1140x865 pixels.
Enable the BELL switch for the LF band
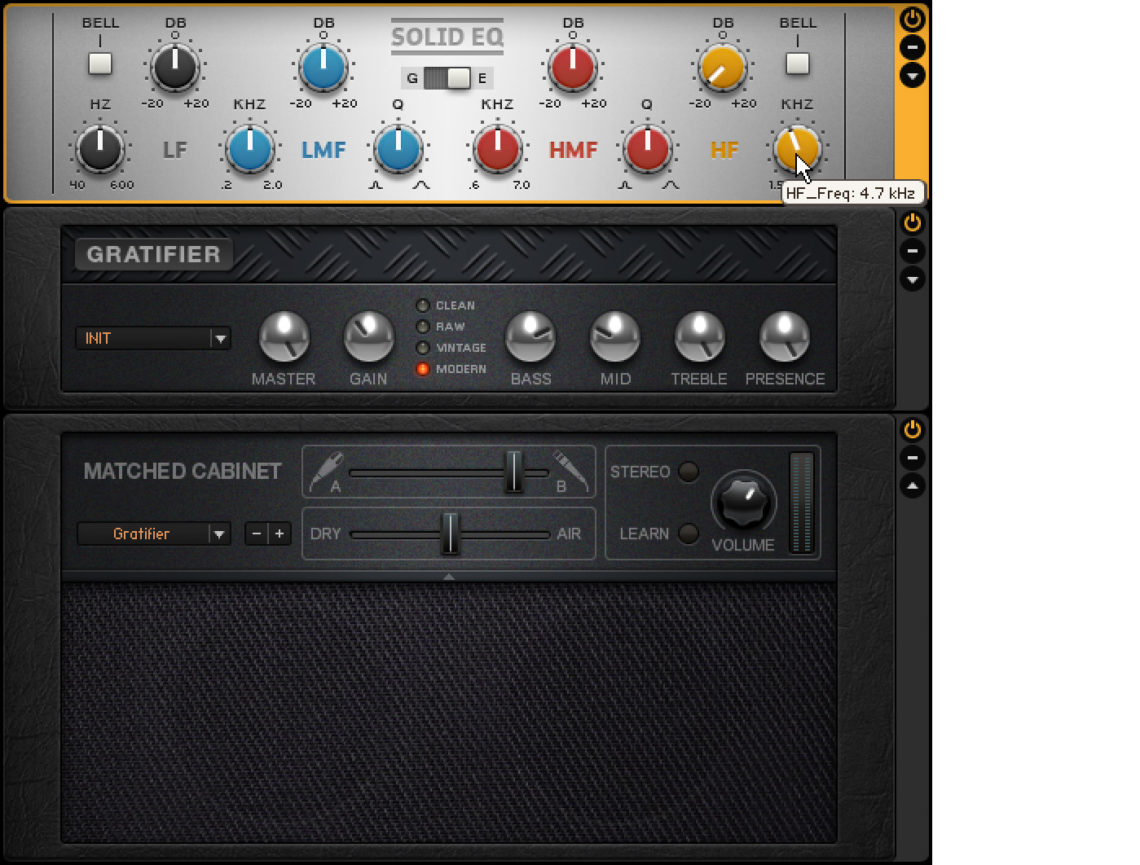tap(99, 64)
